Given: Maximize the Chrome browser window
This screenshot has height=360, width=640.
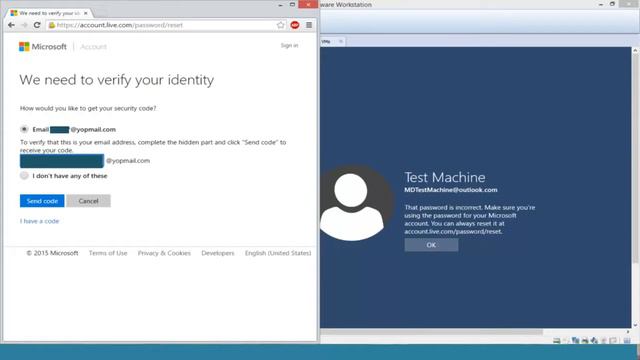Looking at the screenshot, I should 292,4.
